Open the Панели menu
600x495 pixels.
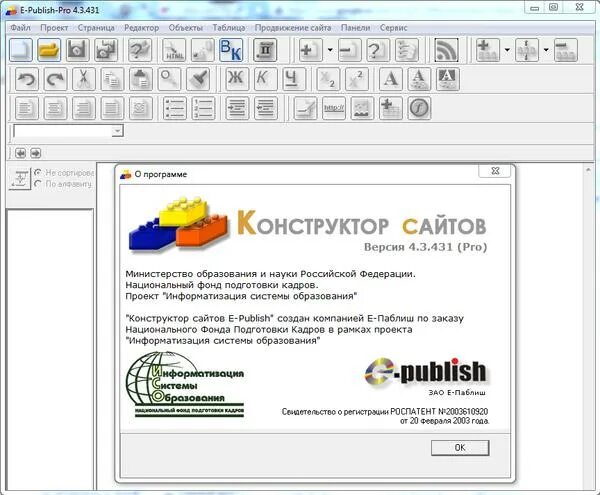coord(355,28)
